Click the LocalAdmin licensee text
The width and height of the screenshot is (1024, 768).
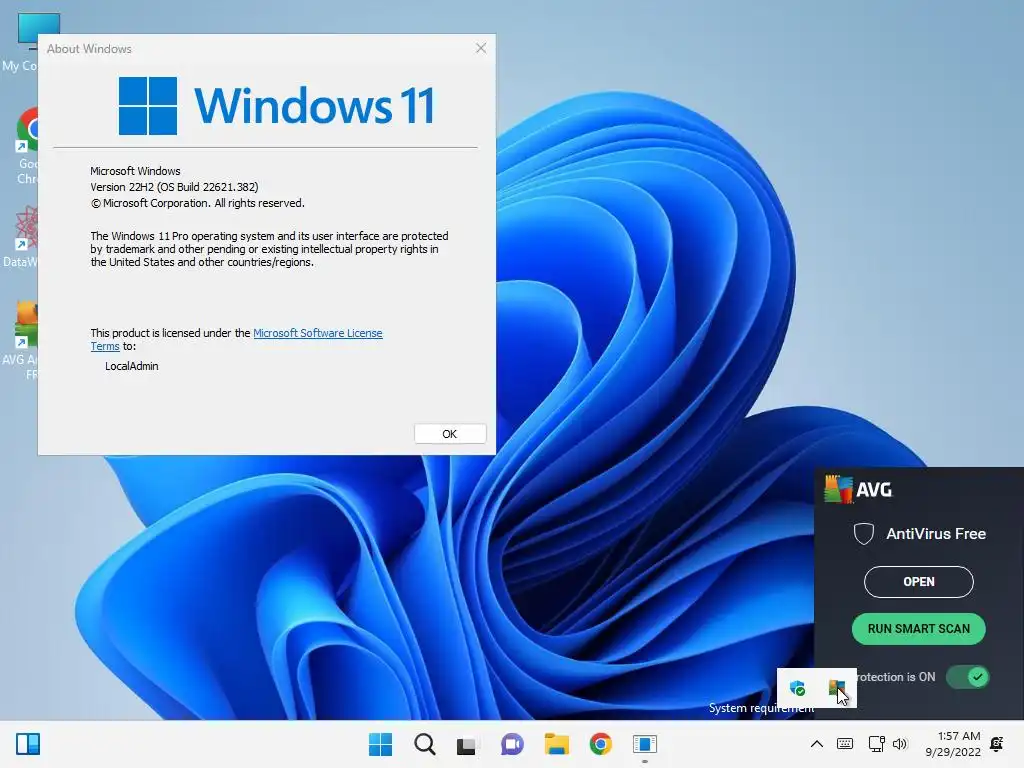[132, 366]
